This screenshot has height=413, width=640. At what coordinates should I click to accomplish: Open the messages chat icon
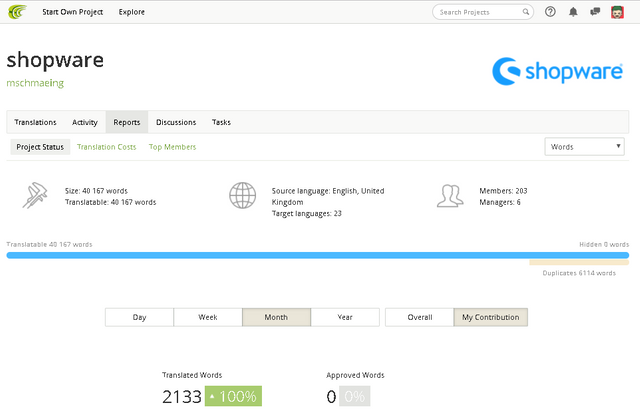(x=595, y=12)
